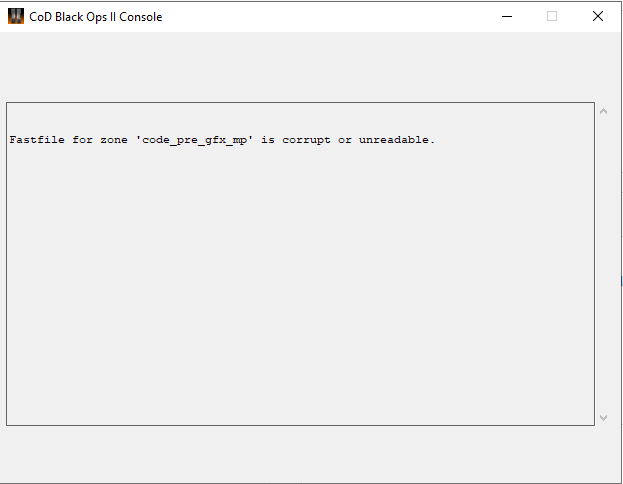
Task: Click the window title 'CoD Black Ops II Console'
Action: 95,16
